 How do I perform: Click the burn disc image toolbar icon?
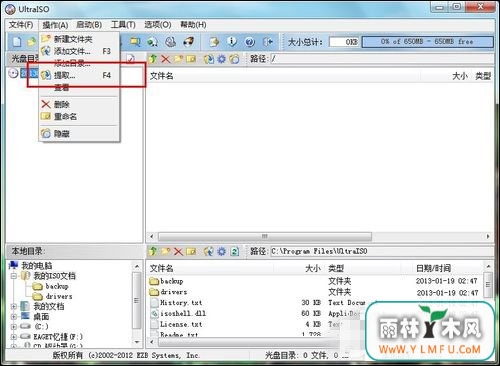pos(189,42)
